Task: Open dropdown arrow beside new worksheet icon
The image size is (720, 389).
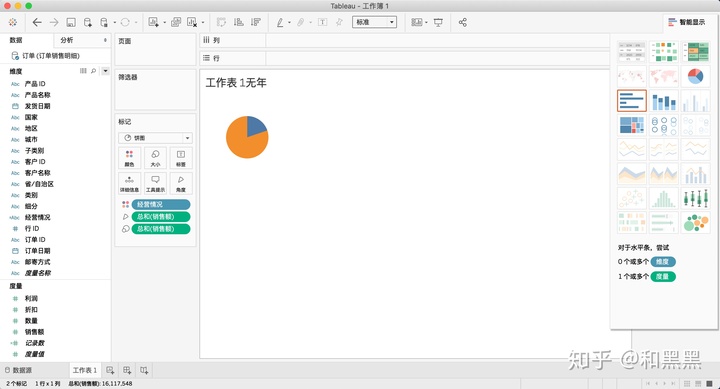Action: [164, 23]
